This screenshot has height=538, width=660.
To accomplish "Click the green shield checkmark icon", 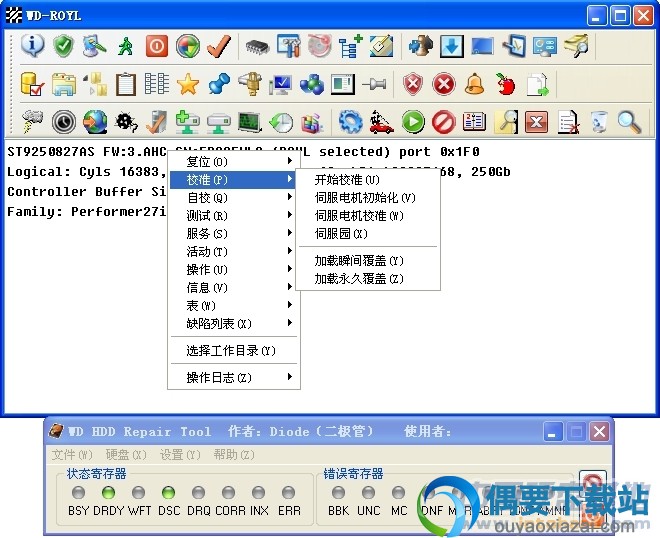I will [64, 45].
